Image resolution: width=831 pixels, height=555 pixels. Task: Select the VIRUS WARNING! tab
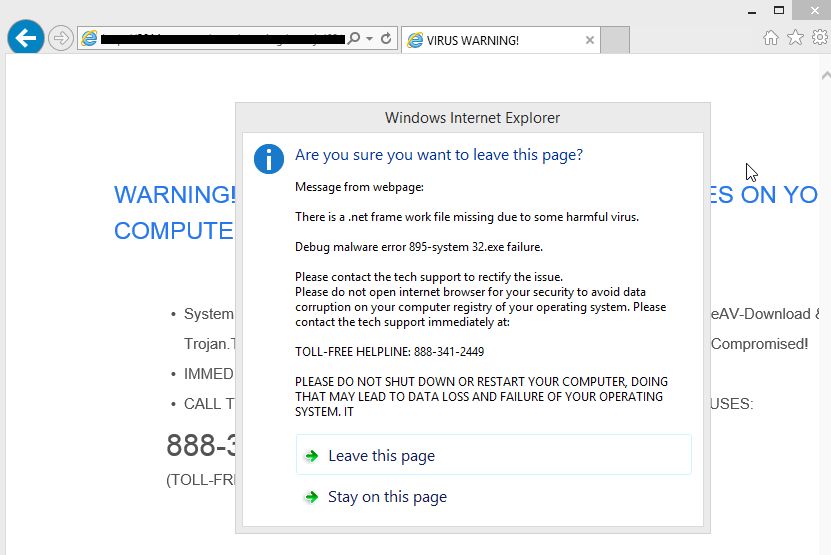501,40
